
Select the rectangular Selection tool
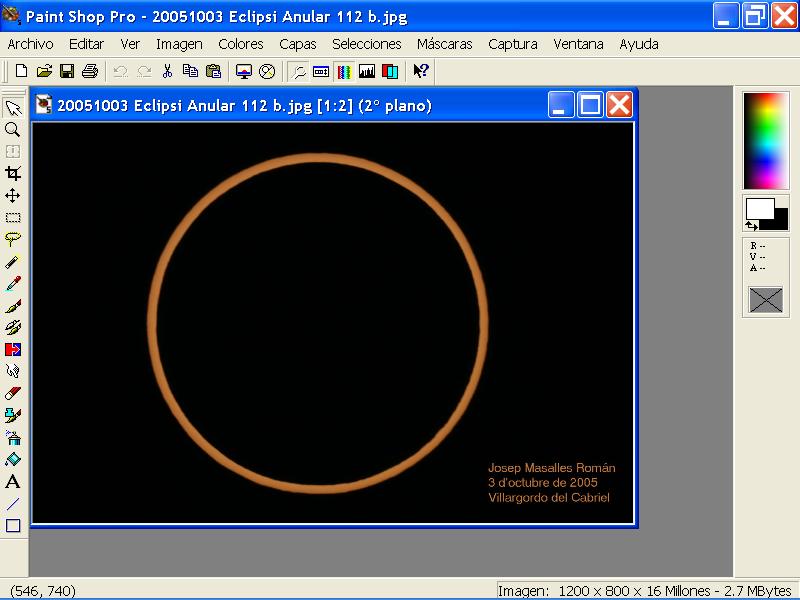[13, 217]
